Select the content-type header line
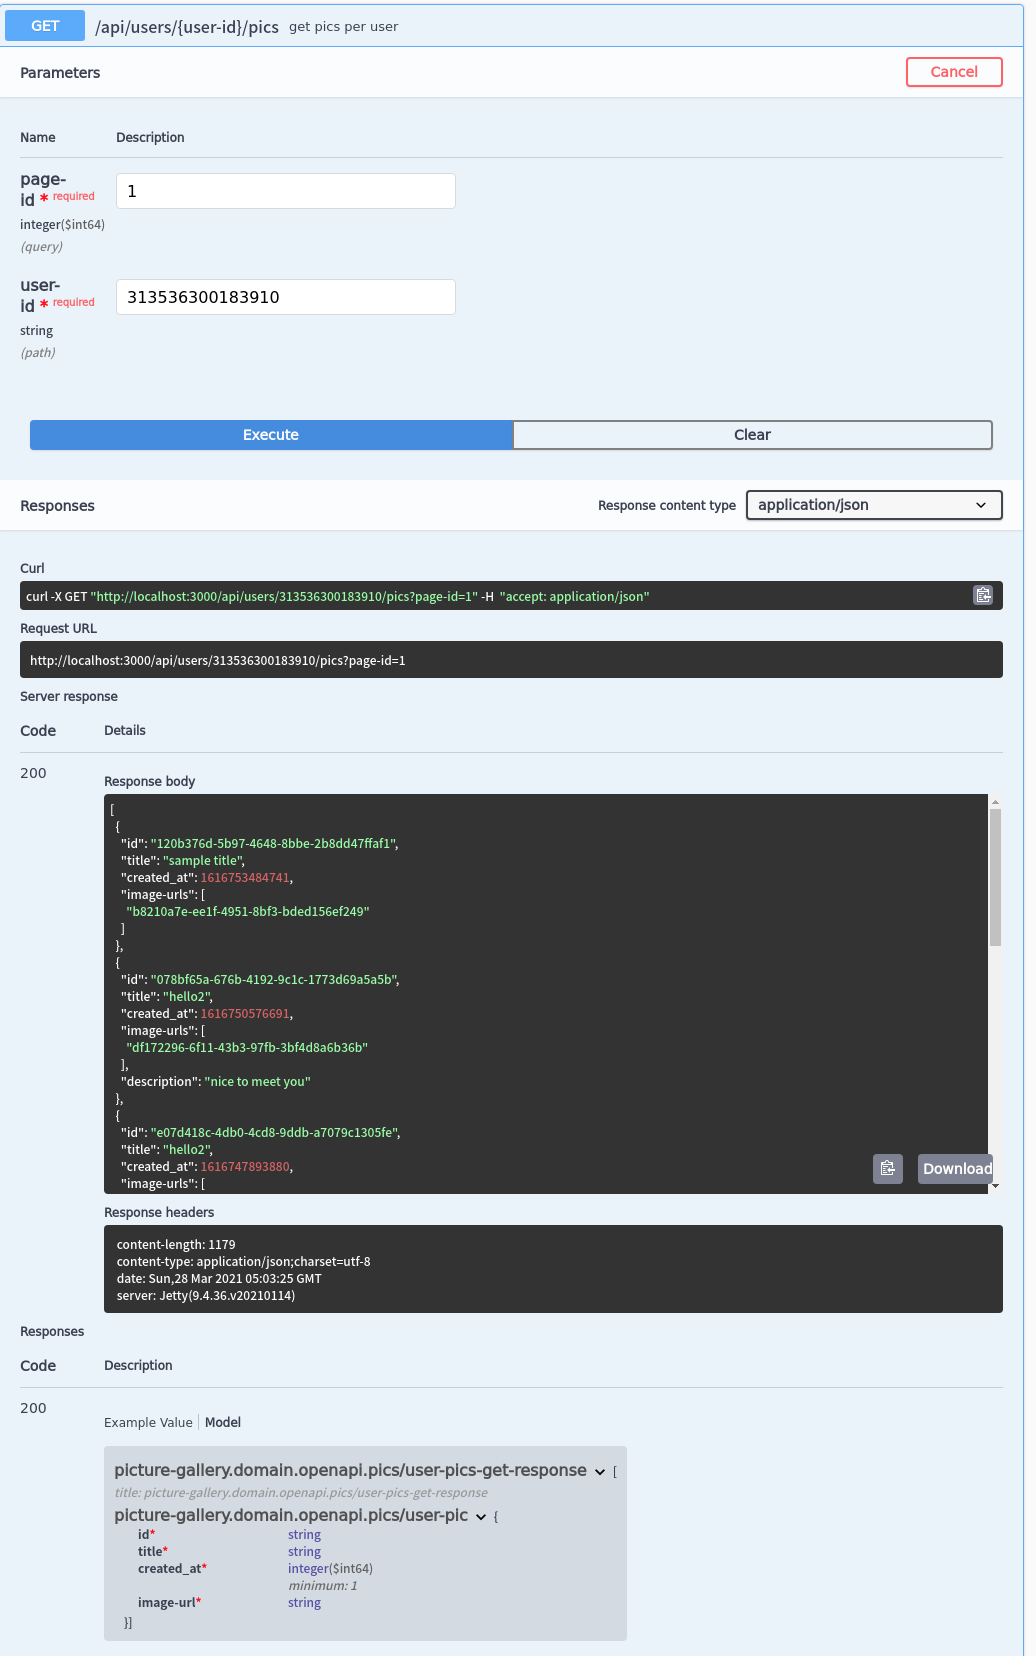Screen dimensions: 1036x1656 (243, 1261)
